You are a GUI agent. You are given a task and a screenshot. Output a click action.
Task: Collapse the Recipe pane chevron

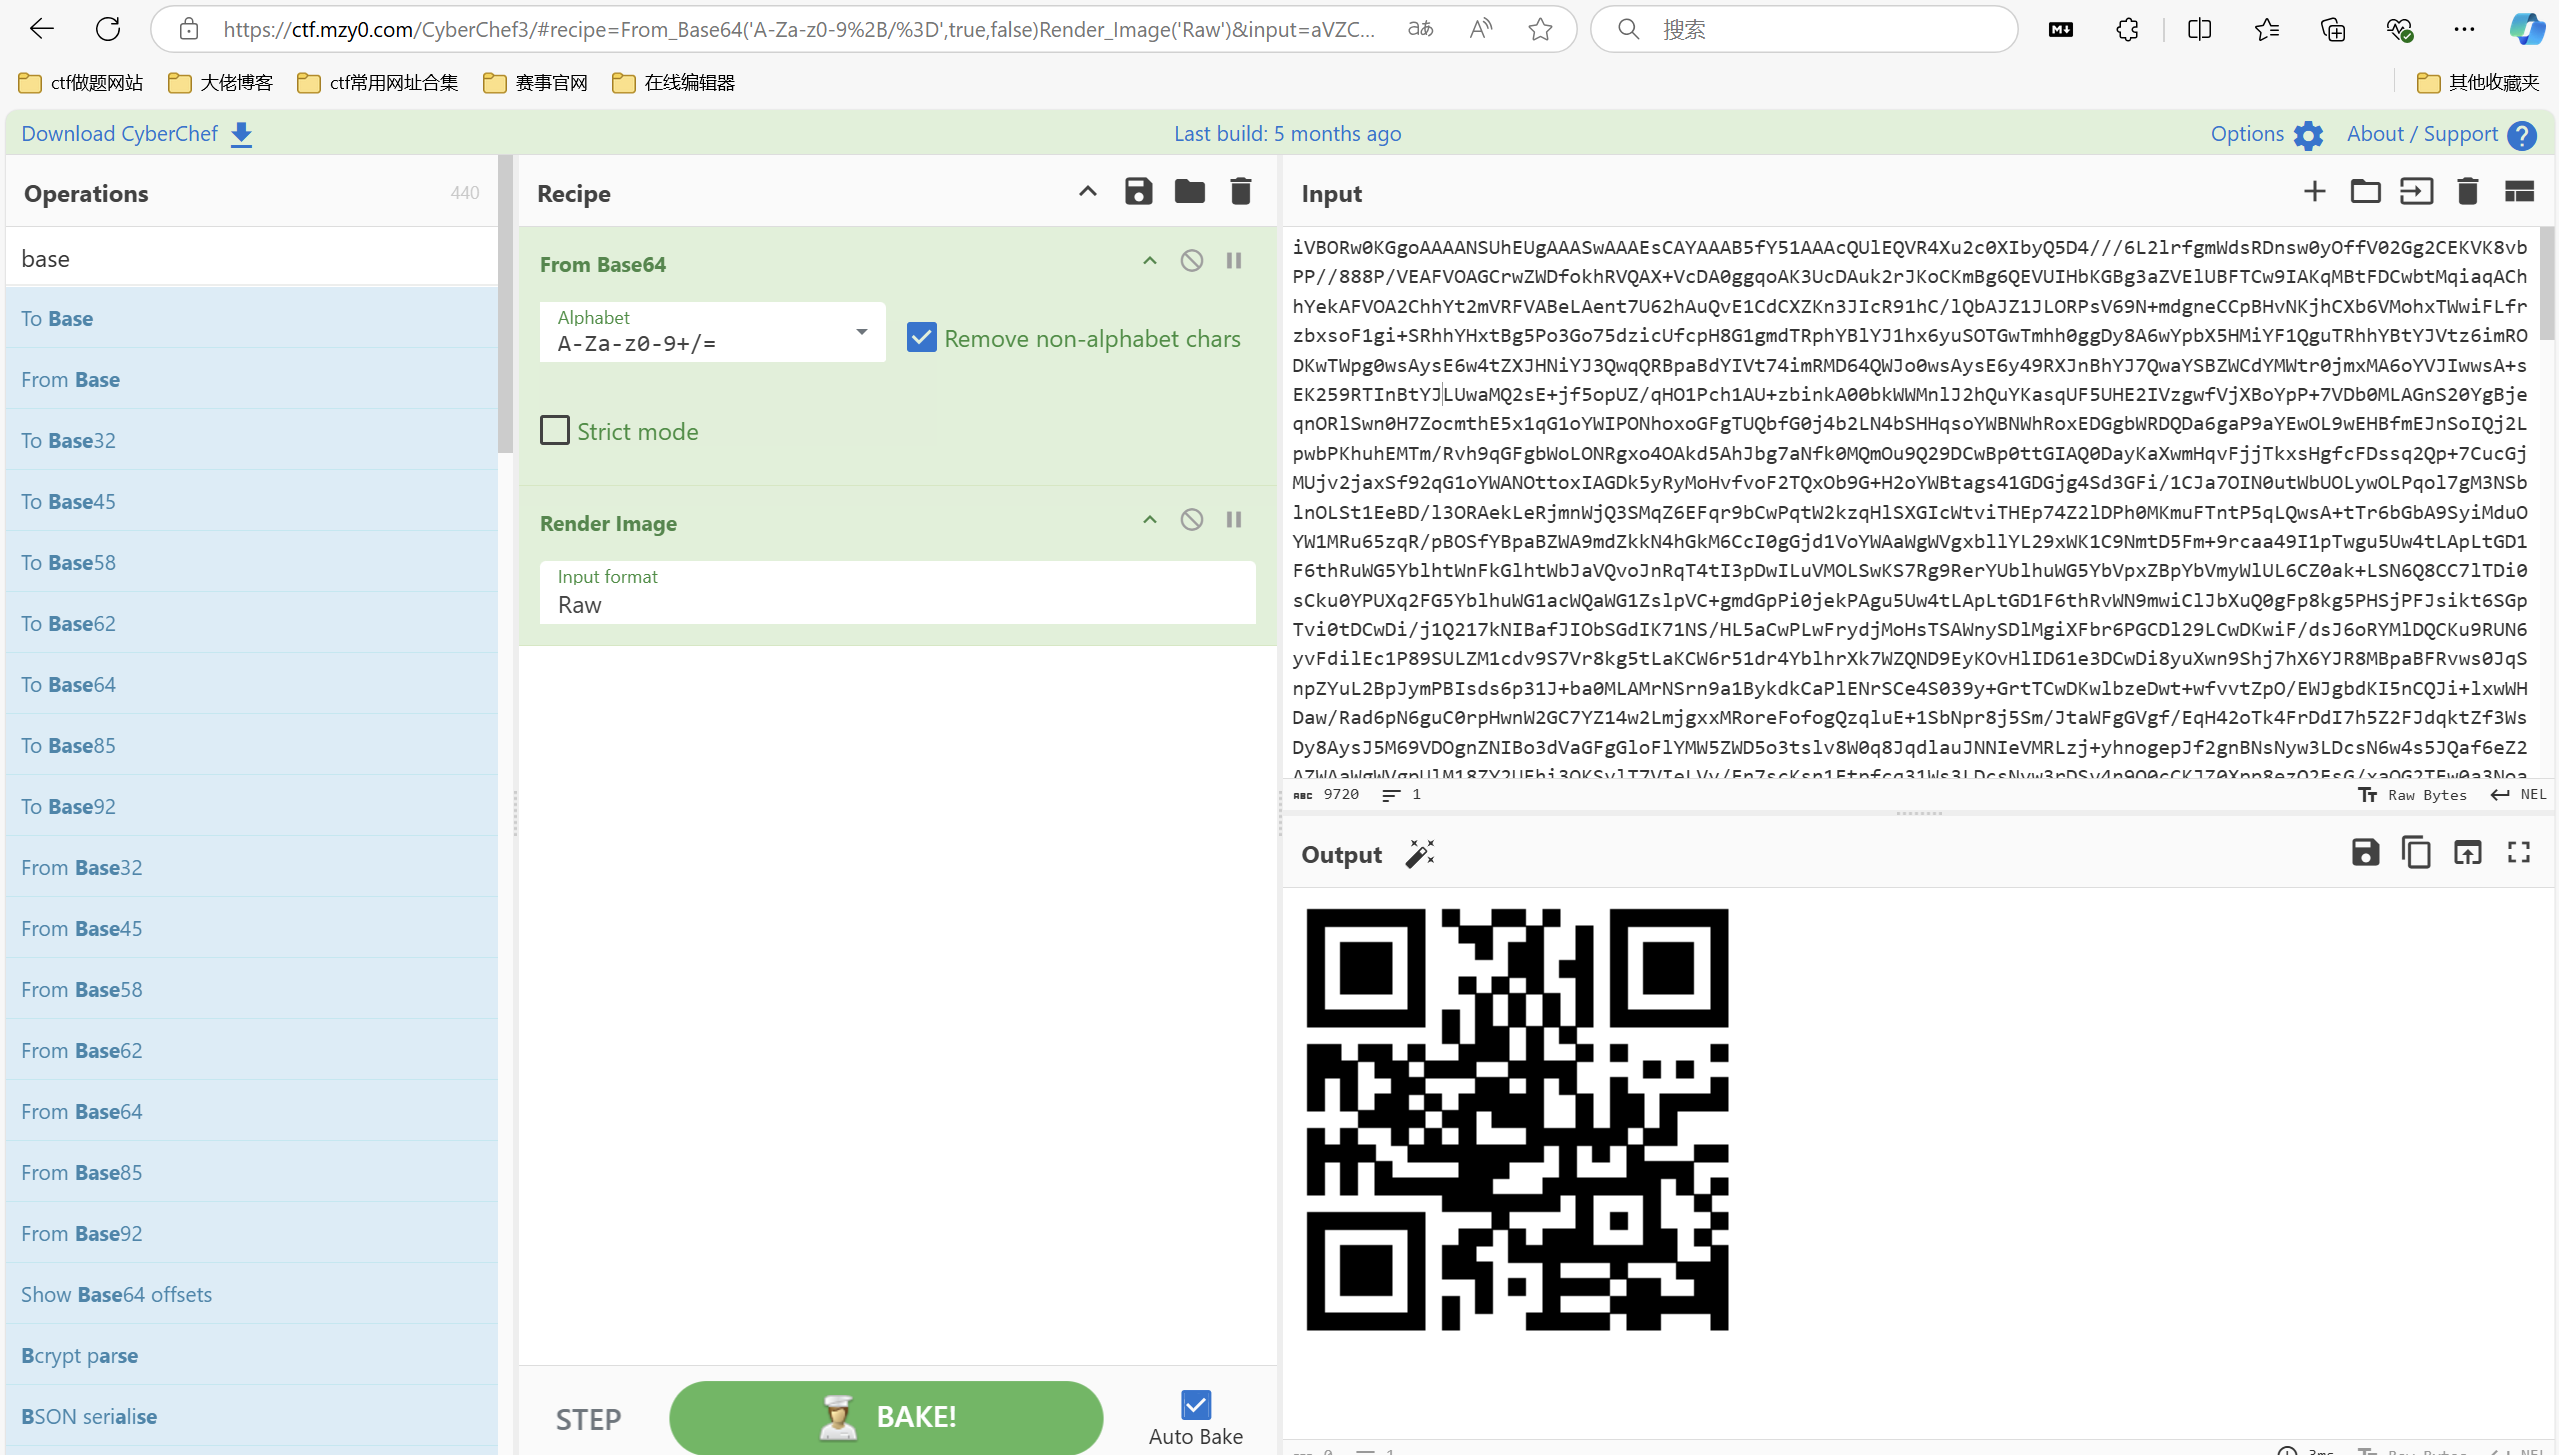coord(1087,191)
